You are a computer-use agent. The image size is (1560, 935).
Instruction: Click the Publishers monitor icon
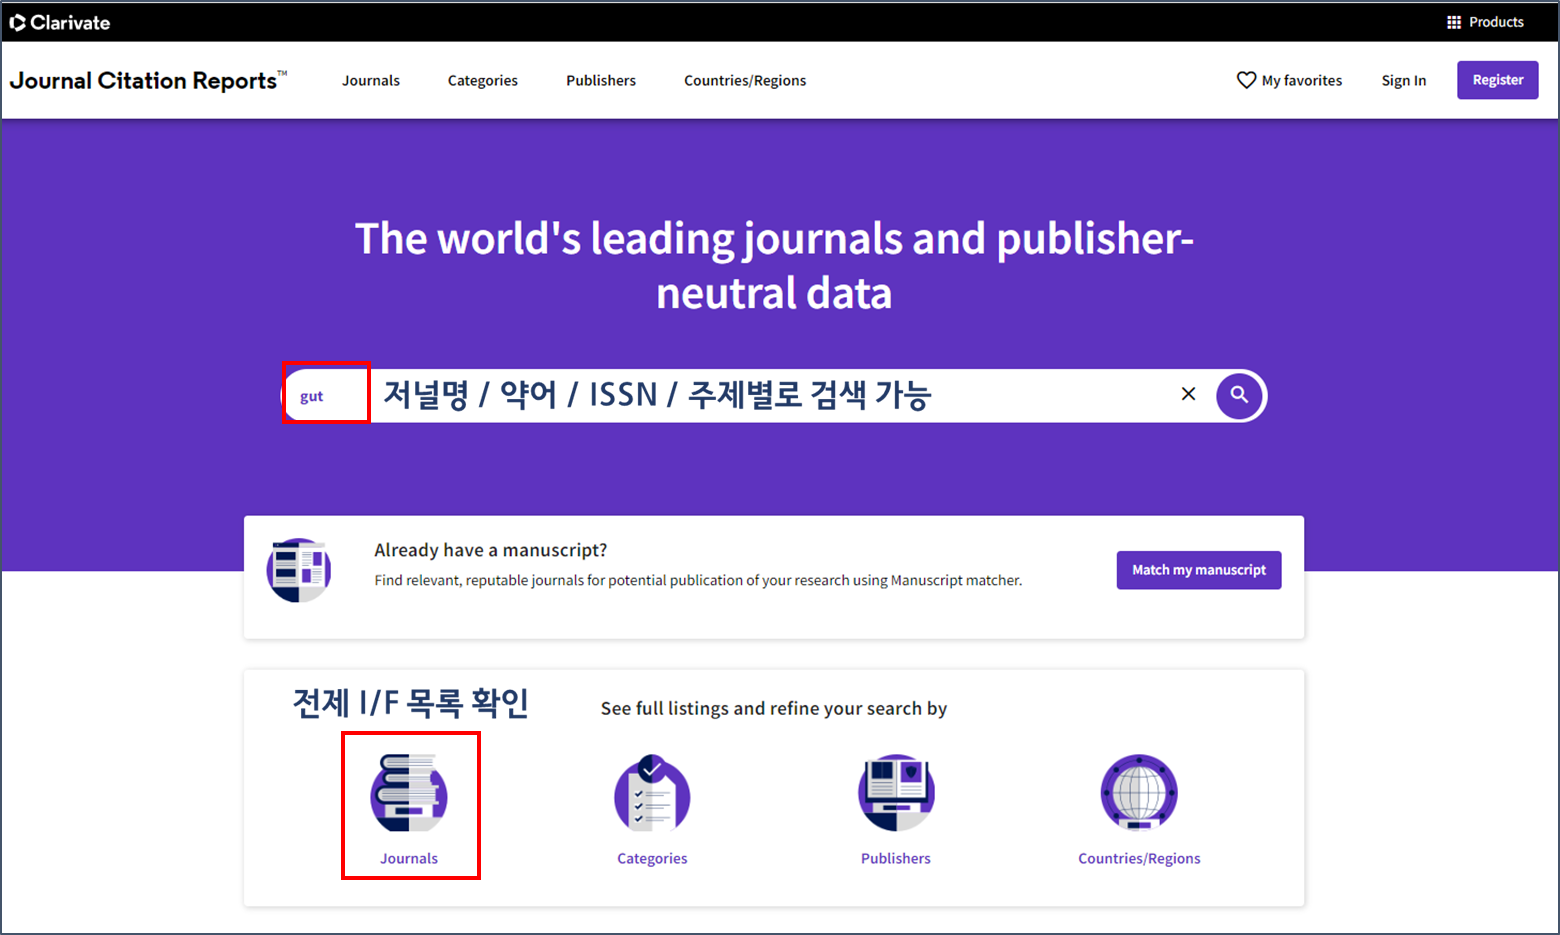point(896,793)
